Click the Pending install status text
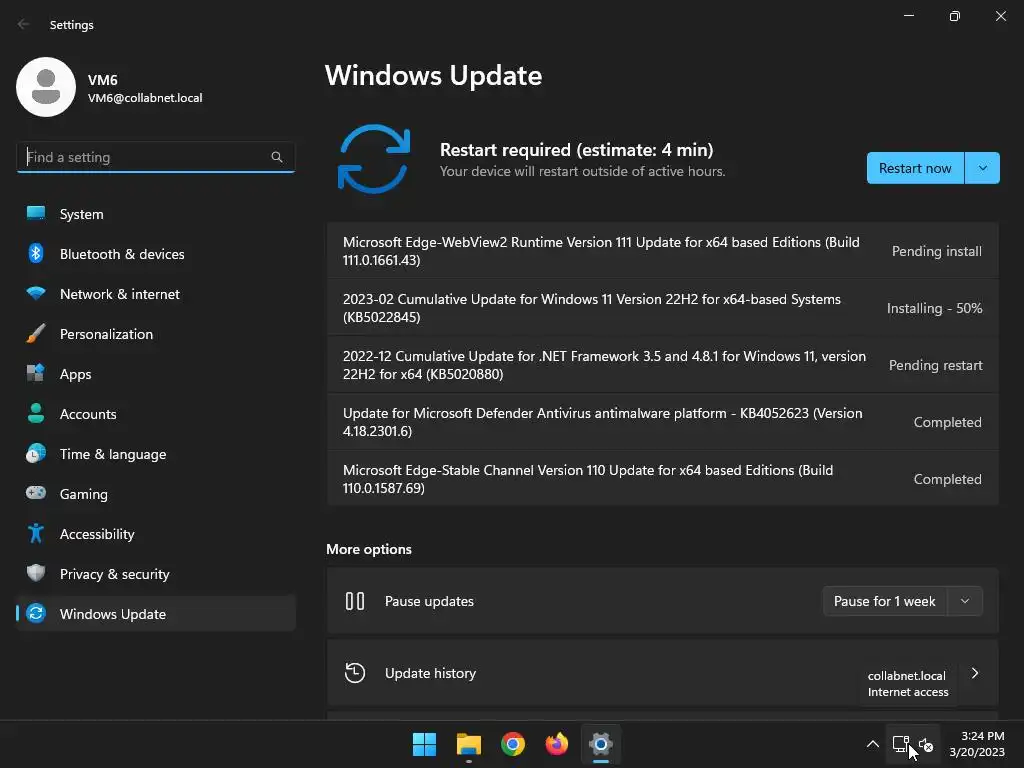 pyautogui.click(x=936, y=251)
